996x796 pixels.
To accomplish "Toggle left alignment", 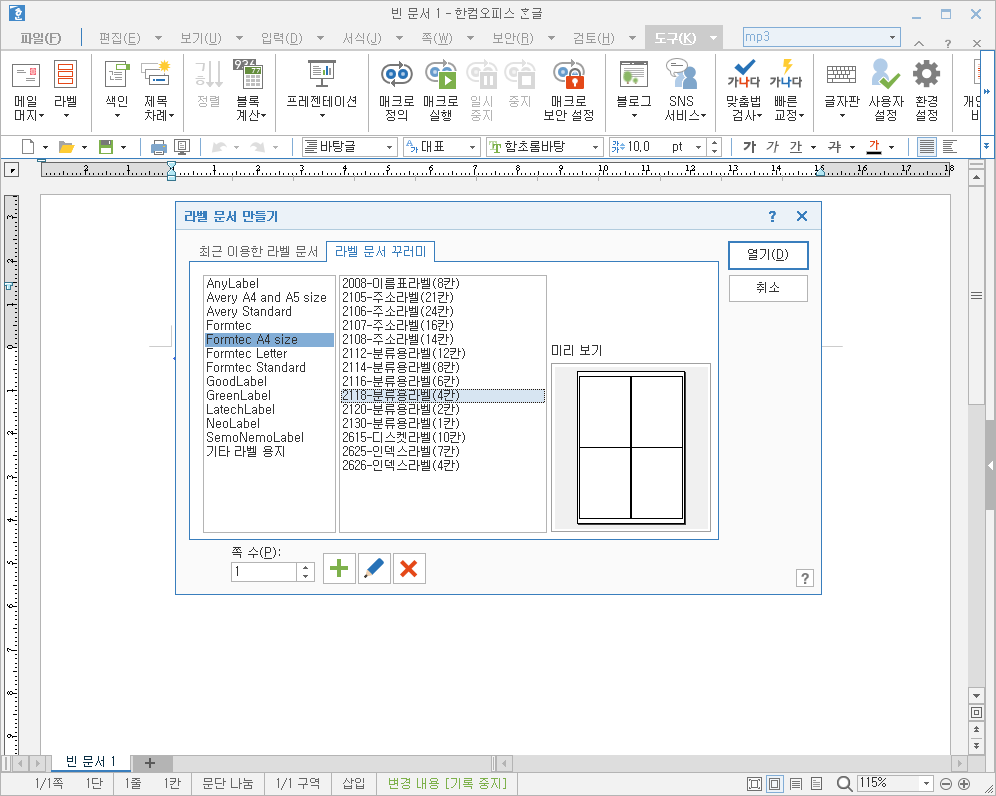I will pyautogui.click(x=950, y=147).
